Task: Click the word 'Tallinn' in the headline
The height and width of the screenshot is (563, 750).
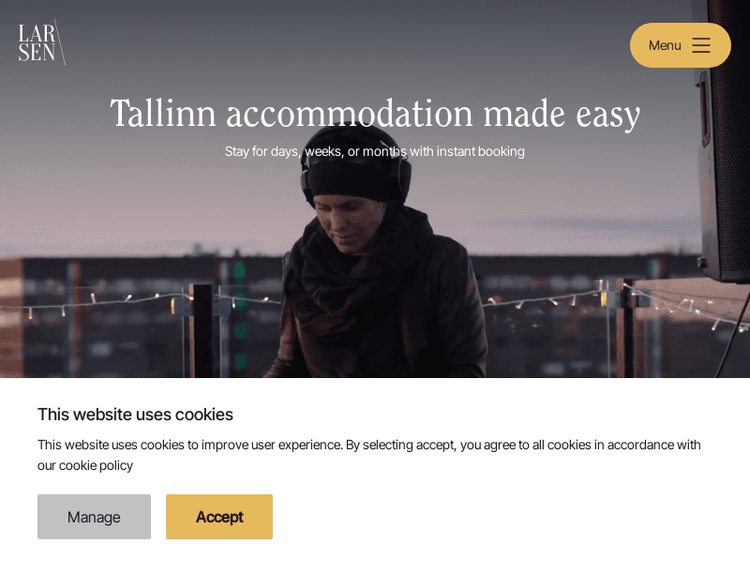Action: click(163, 113)
